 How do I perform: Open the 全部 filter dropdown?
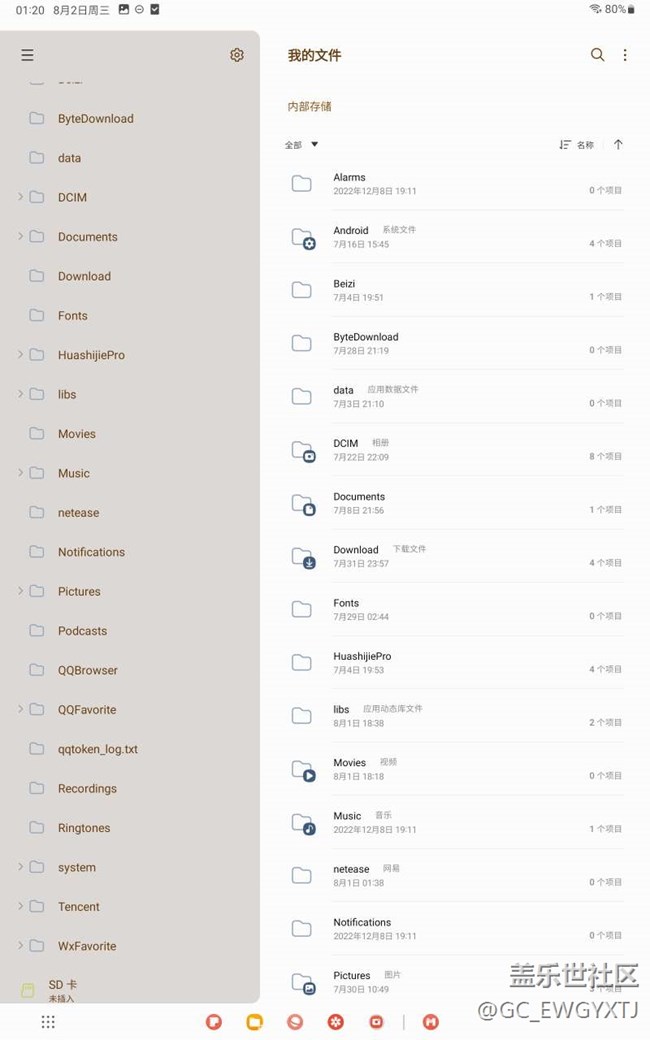tap(301, 145)
